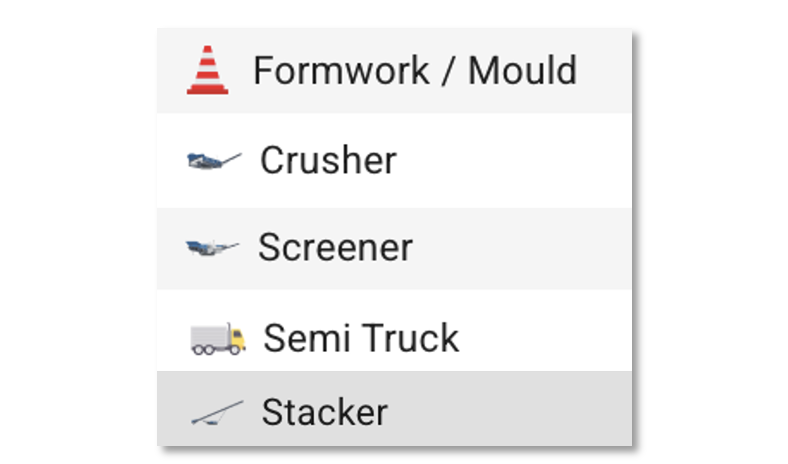788x464 pixels.
Task: Select the highlighted Stacker text label
Action: coord(324,412)
